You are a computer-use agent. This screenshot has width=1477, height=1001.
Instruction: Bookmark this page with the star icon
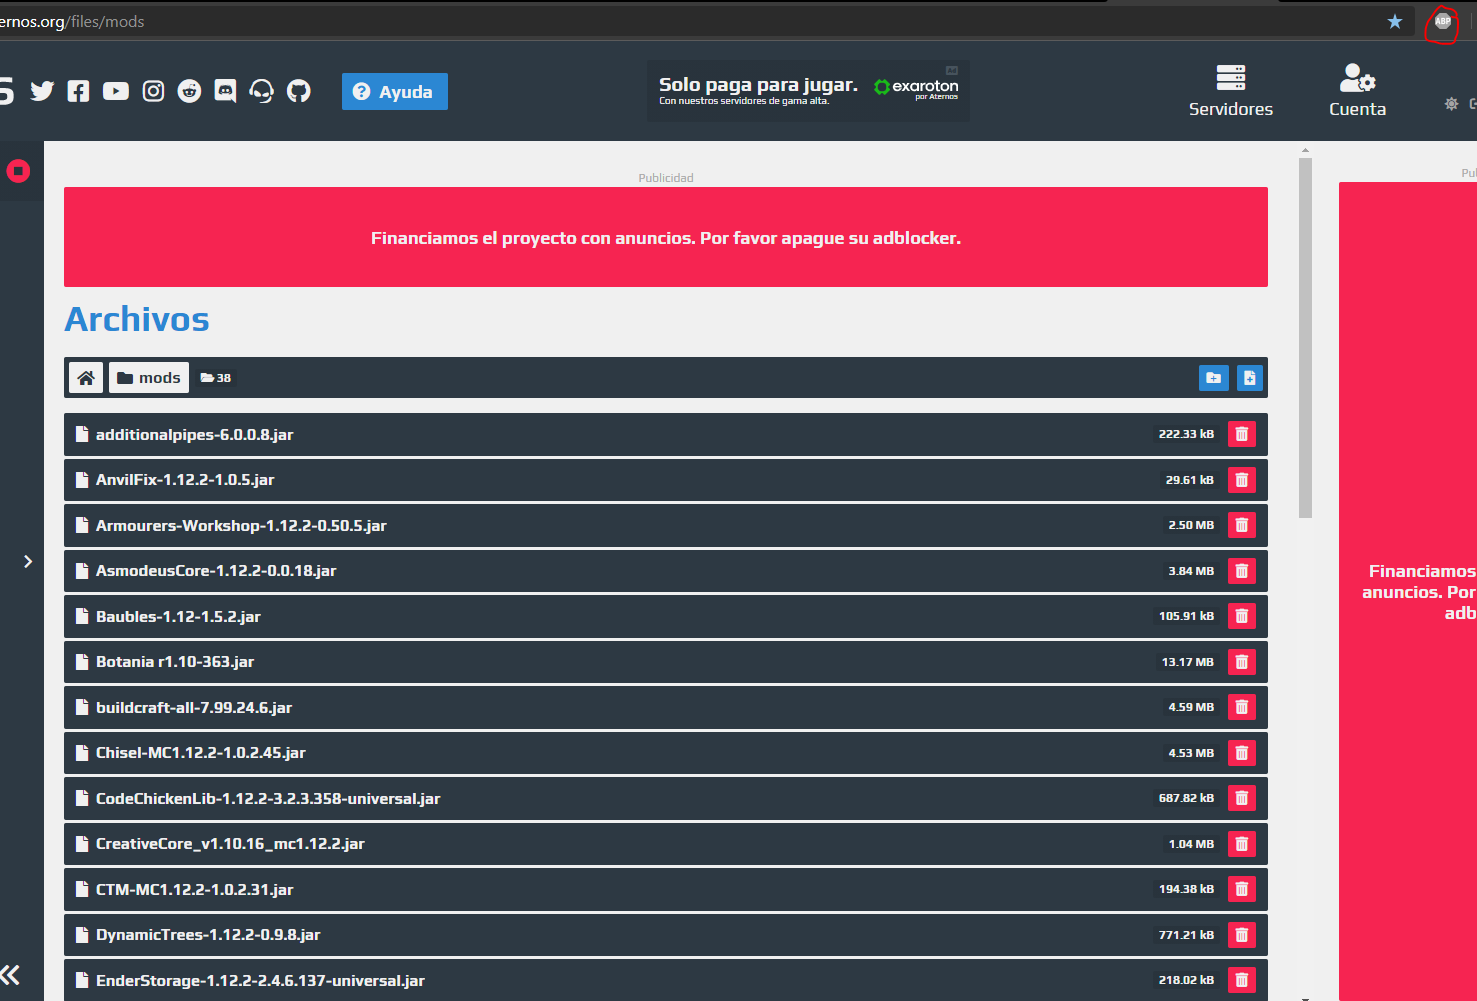(x=1395, y=21)
